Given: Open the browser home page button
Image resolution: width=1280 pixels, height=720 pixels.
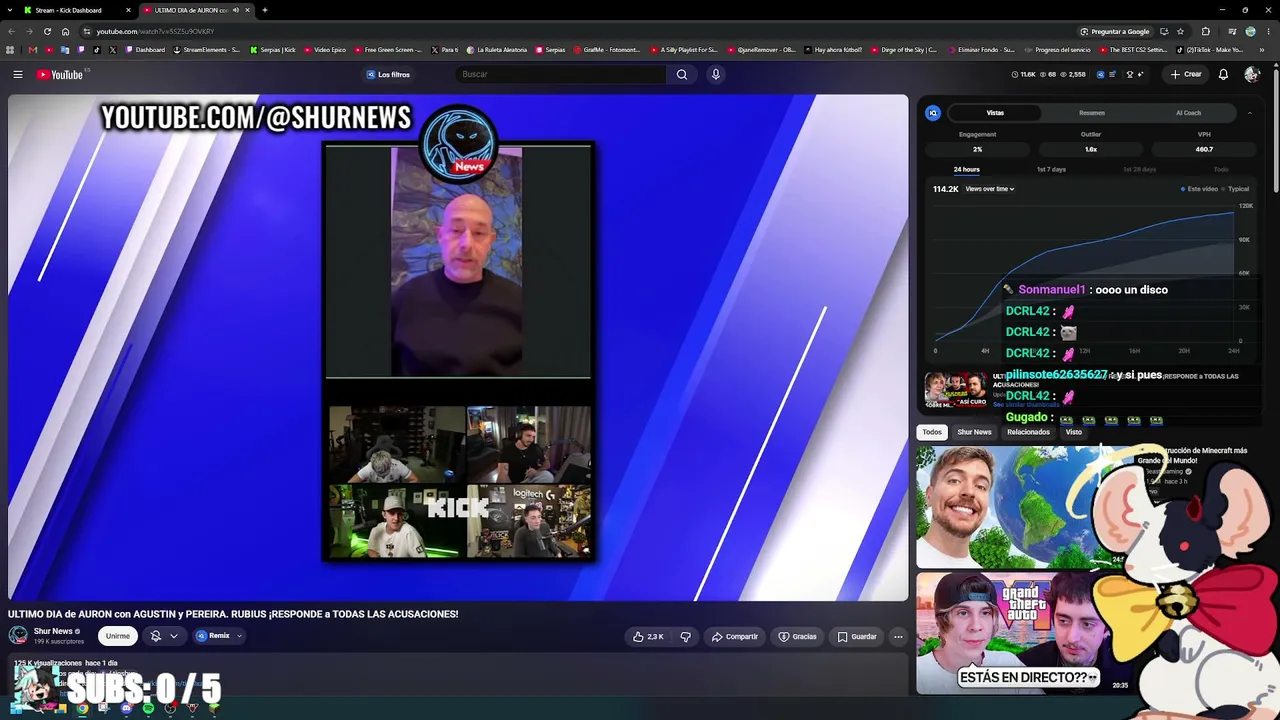Looking at the screenshot, I should pyautogui.click(x=66, y=31).
